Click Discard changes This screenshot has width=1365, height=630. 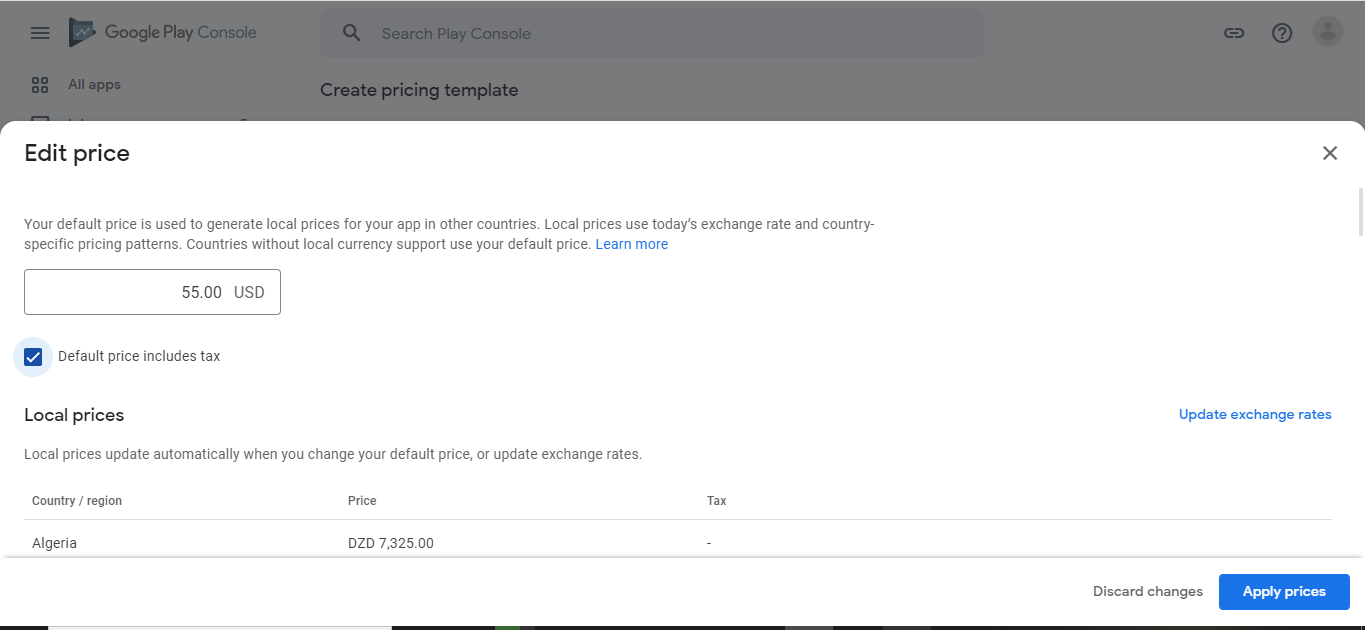point(1147,591)
